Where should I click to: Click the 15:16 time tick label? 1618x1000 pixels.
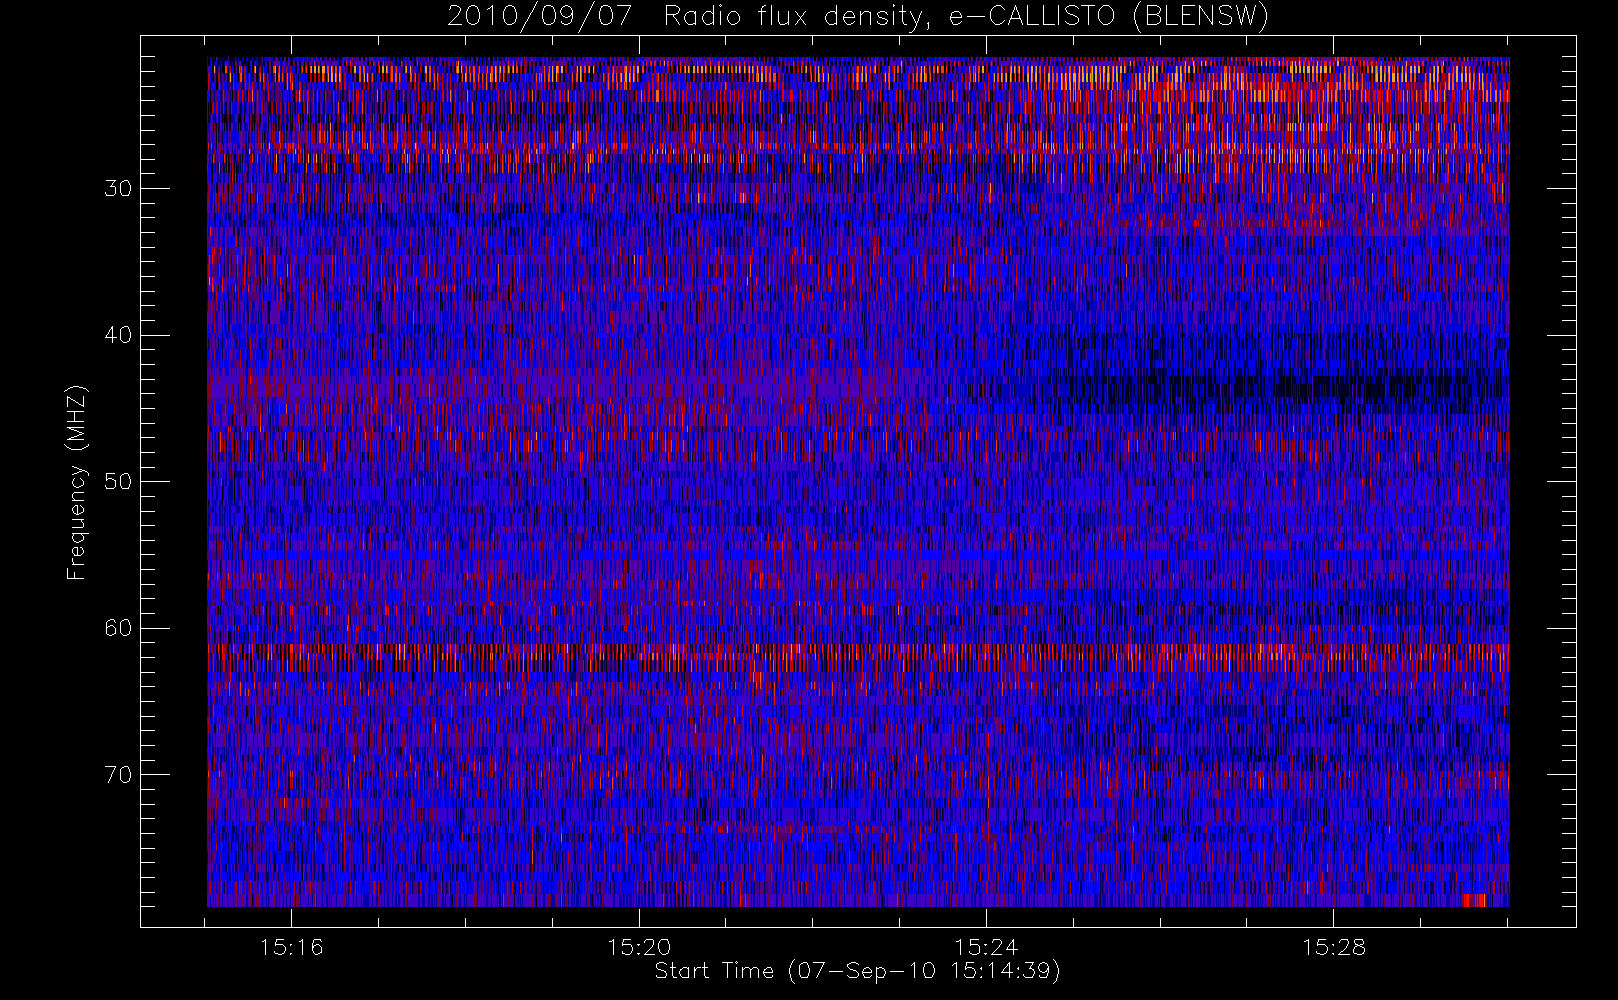pyautogui.click(x=291, y=946)
